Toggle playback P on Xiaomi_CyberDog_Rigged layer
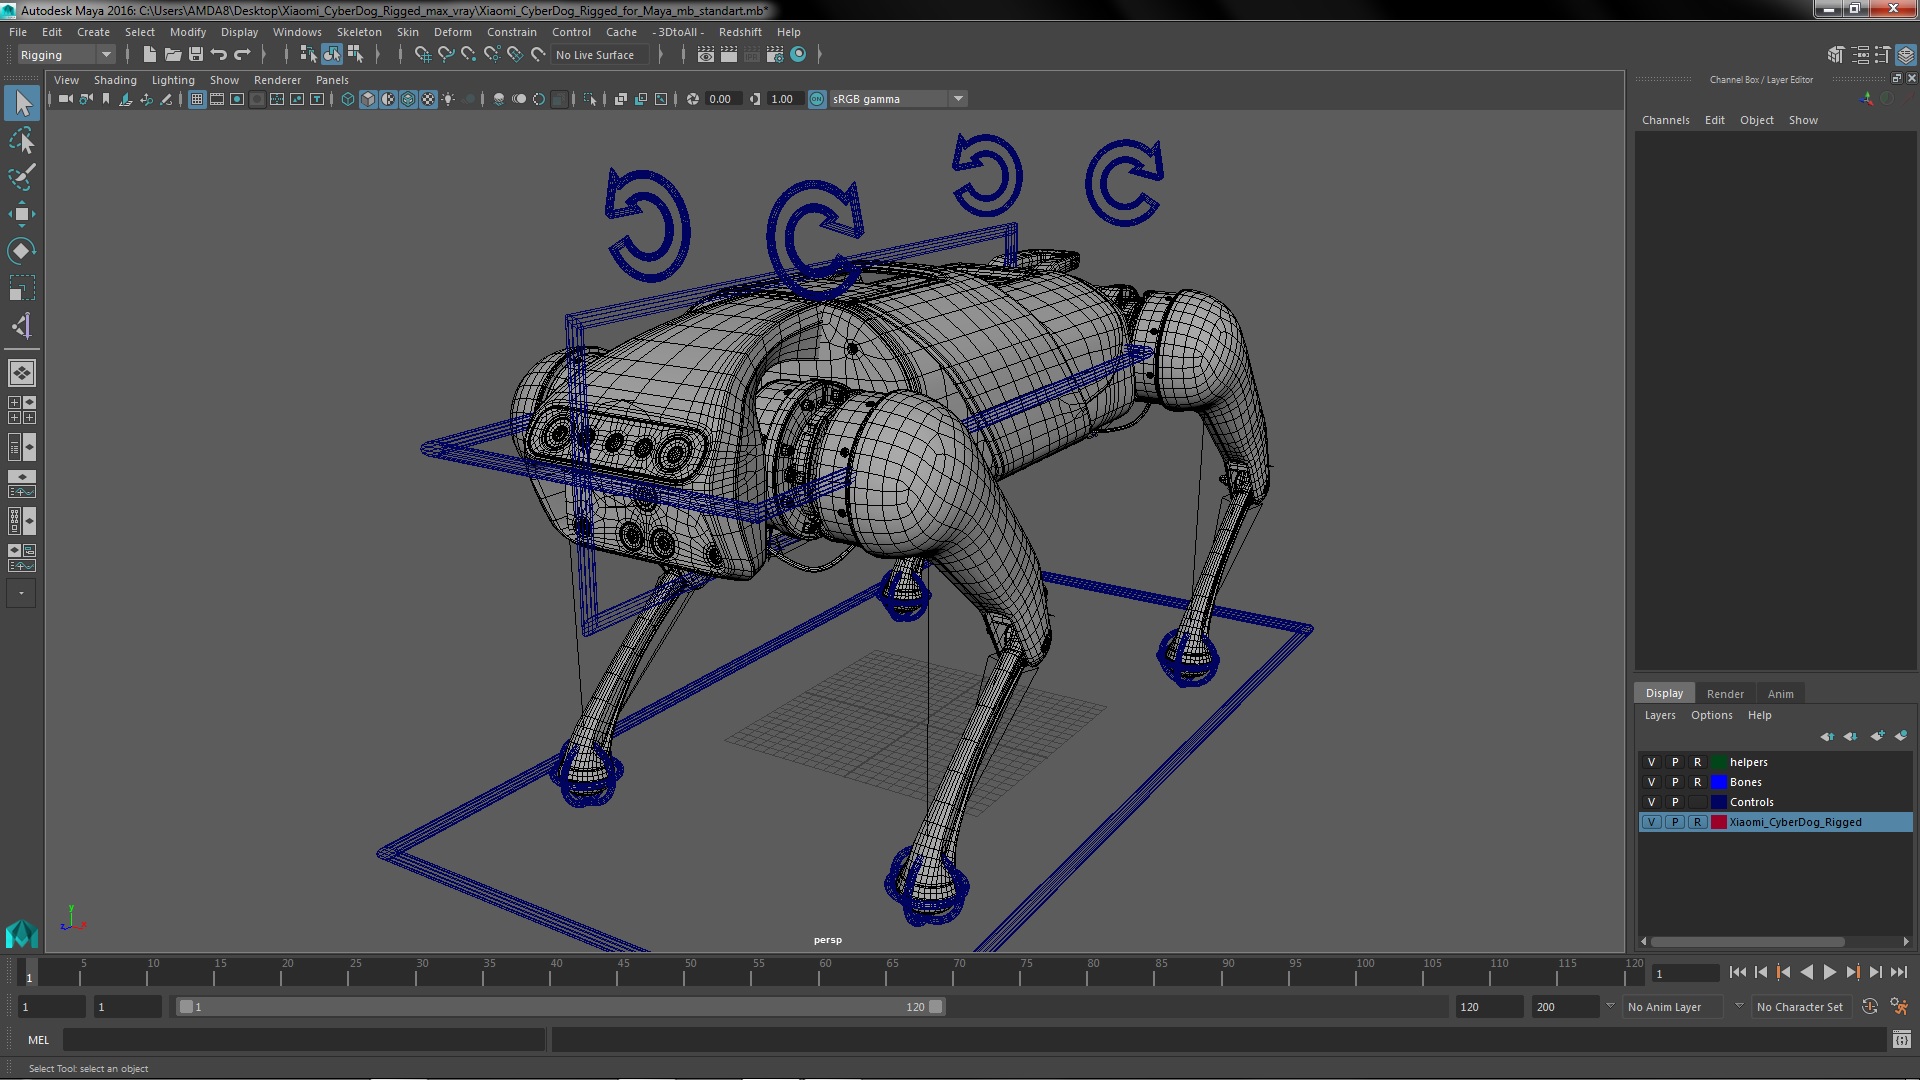This screenshot has width=1920, height=1080. coord(1675,822)
